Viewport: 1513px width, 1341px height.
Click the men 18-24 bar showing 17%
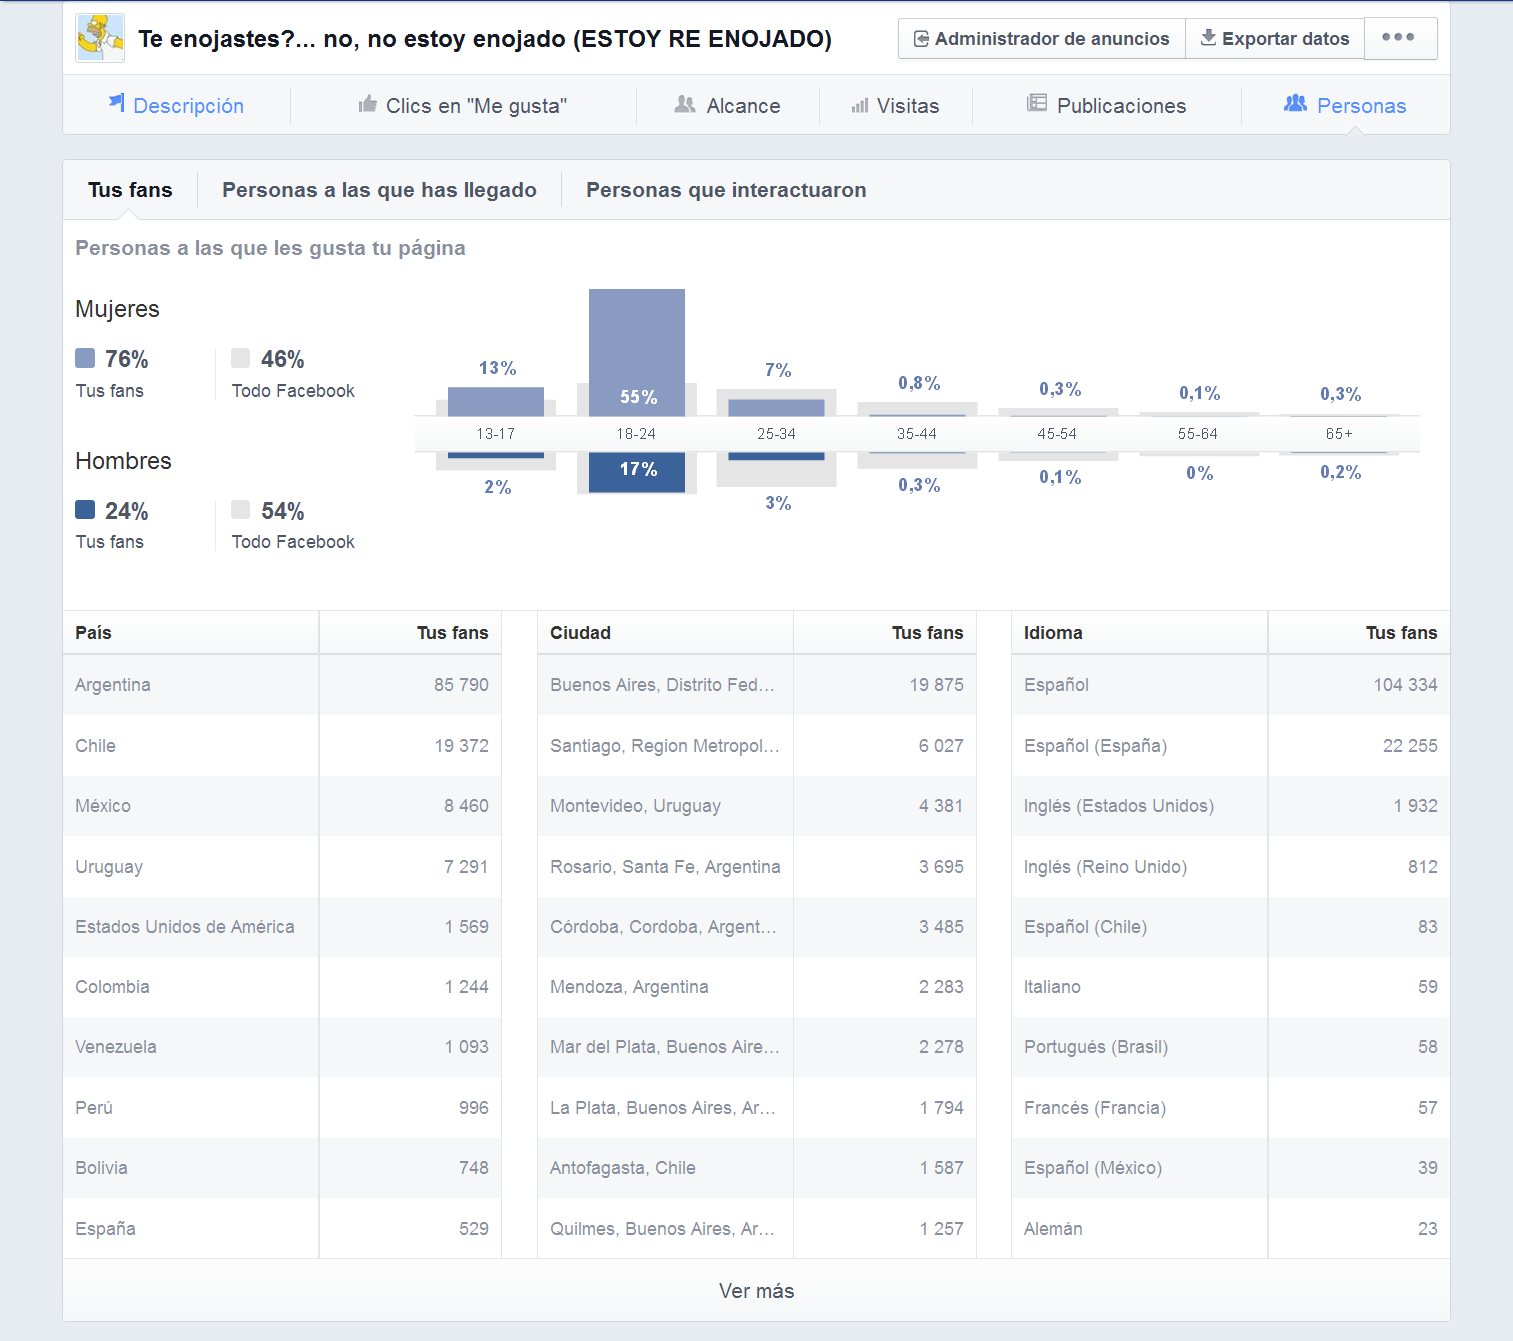point(637,472)
